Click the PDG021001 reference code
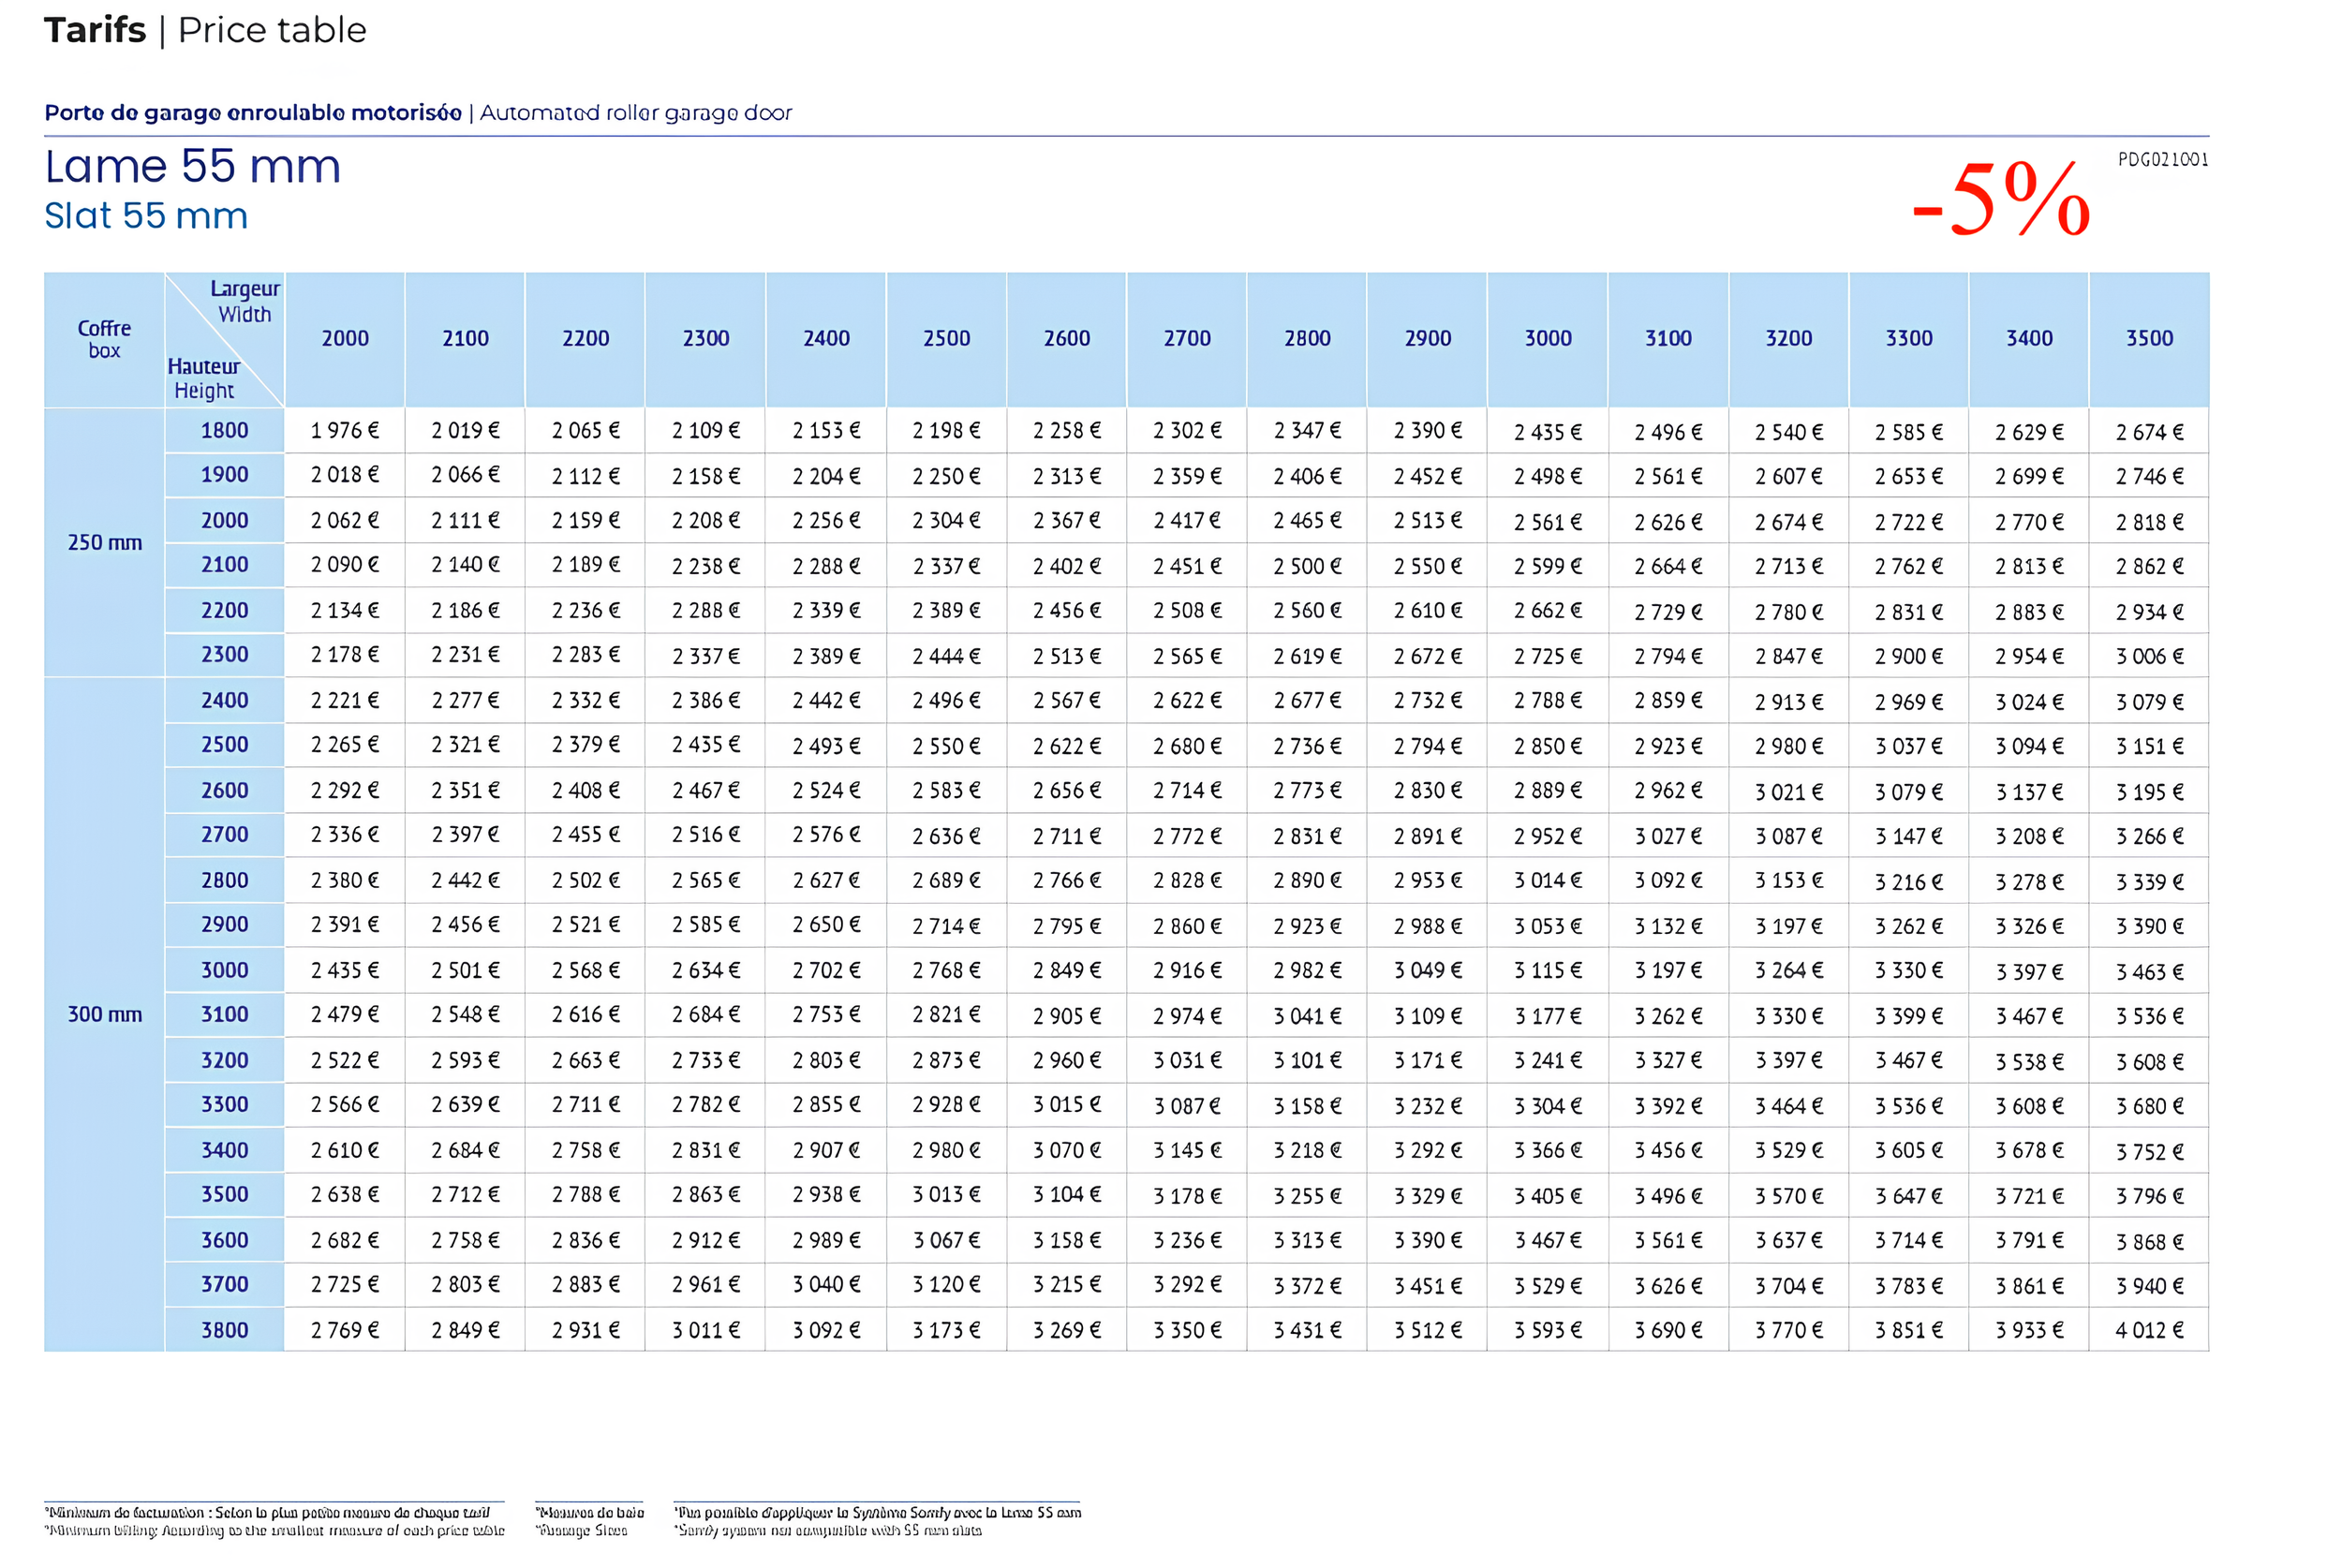 tap(2162, 159)
